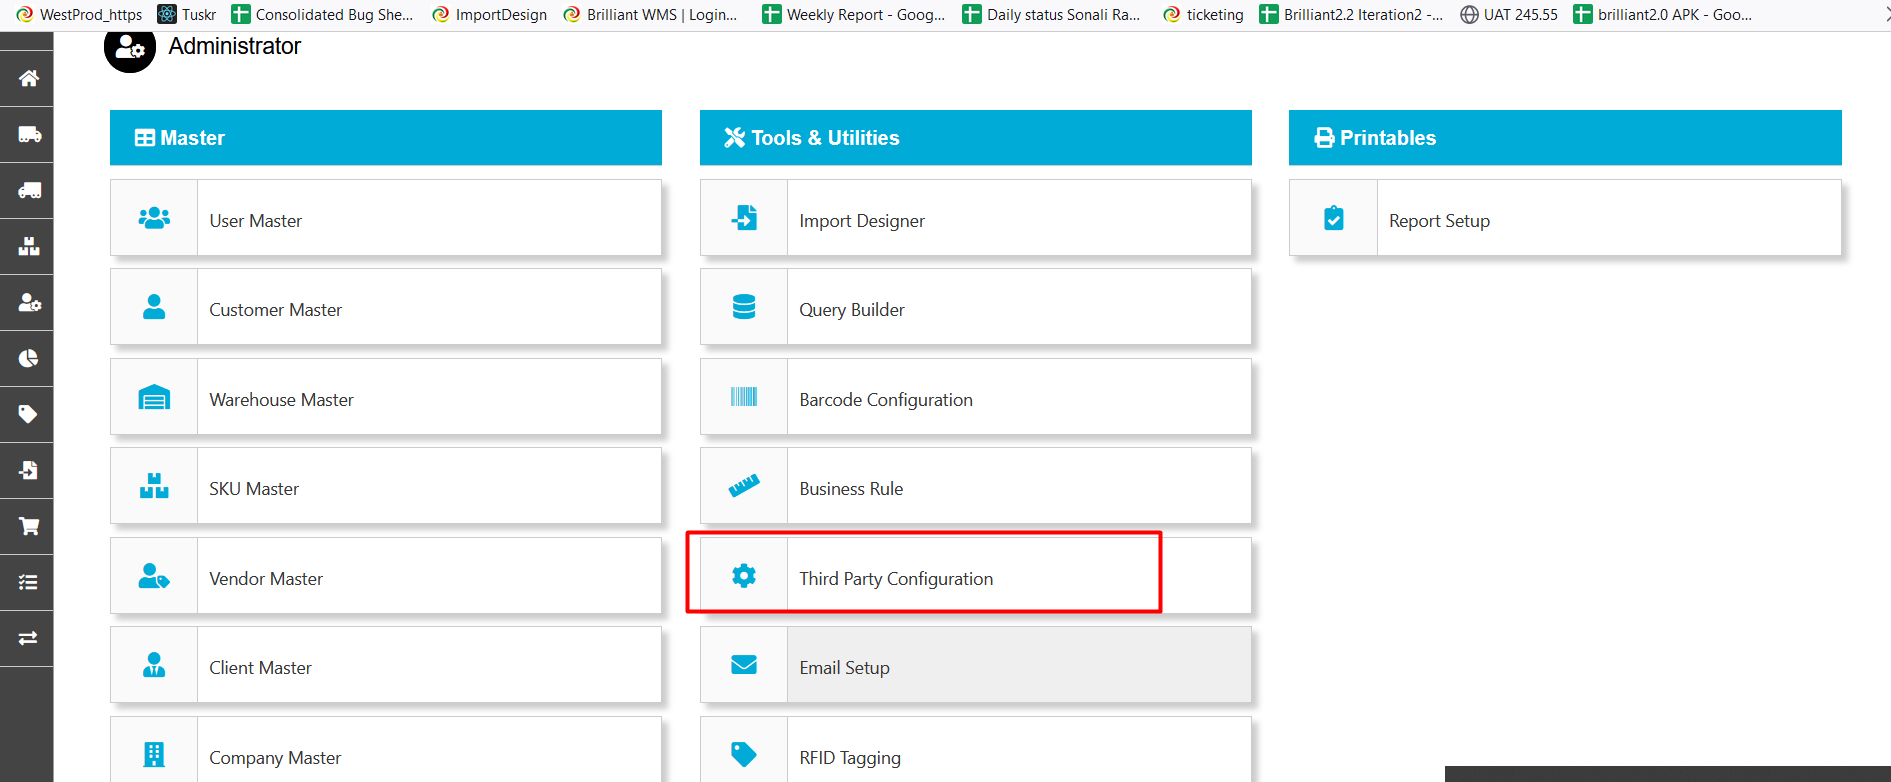The image size is (1891, 782).
Task: Open the Query Builder tool
Action: 851,310
